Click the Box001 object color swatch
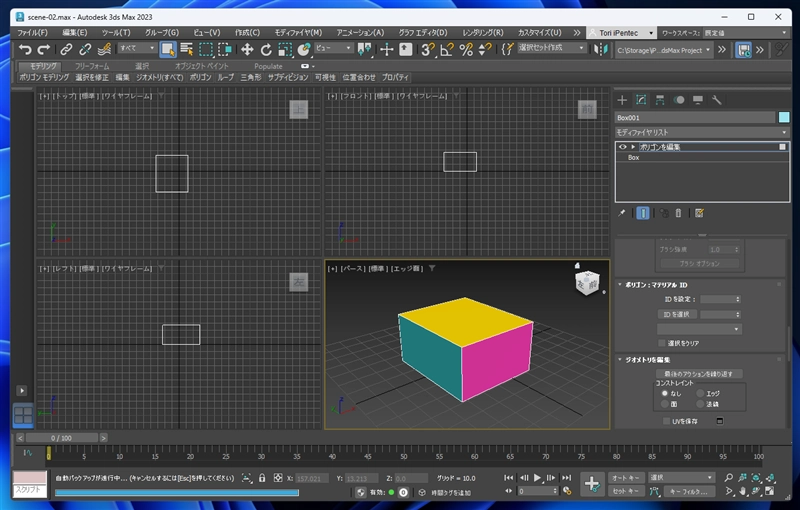The height and width of the screenshot is (510, 800). coord(784,117)
